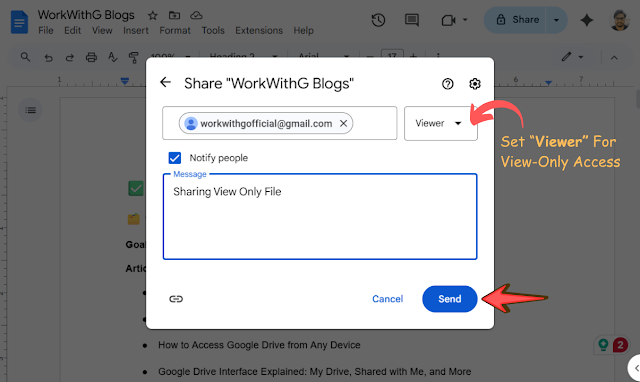Open the Google Docs home icon
640x382 pixels.
tap(19, 22)
